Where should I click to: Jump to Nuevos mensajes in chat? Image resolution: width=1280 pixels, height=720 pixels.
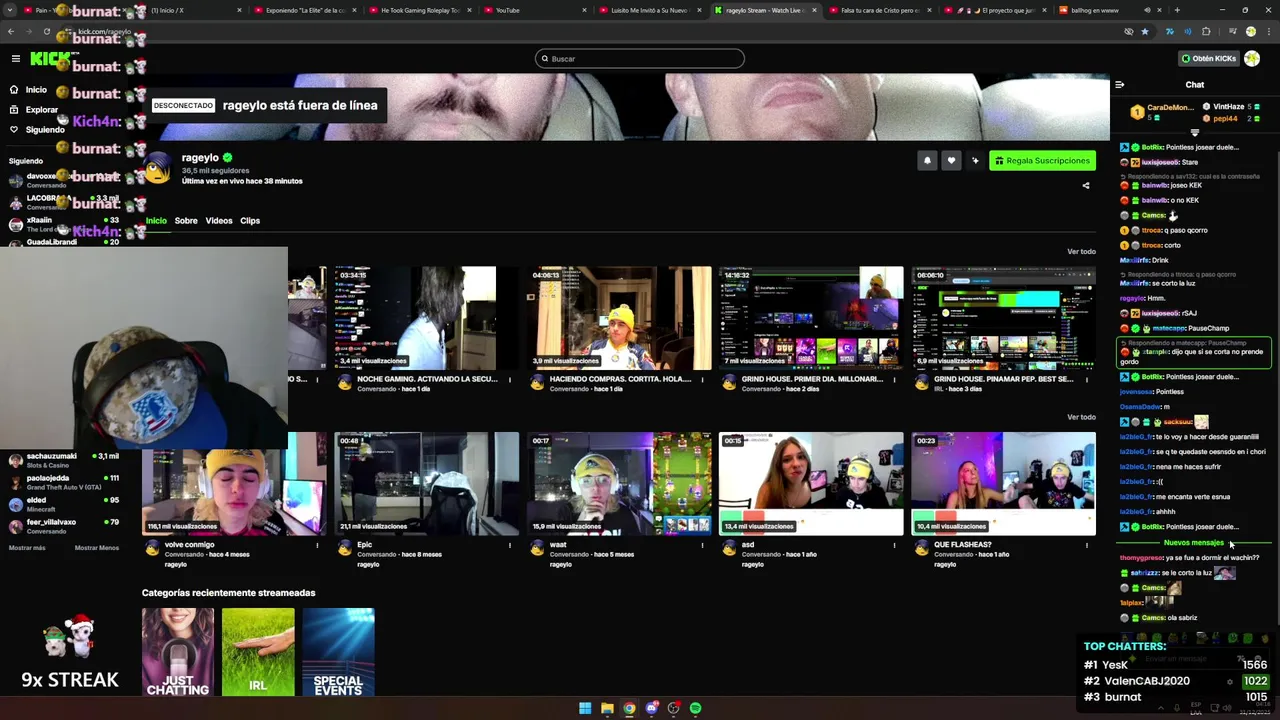click(1194, 543)
